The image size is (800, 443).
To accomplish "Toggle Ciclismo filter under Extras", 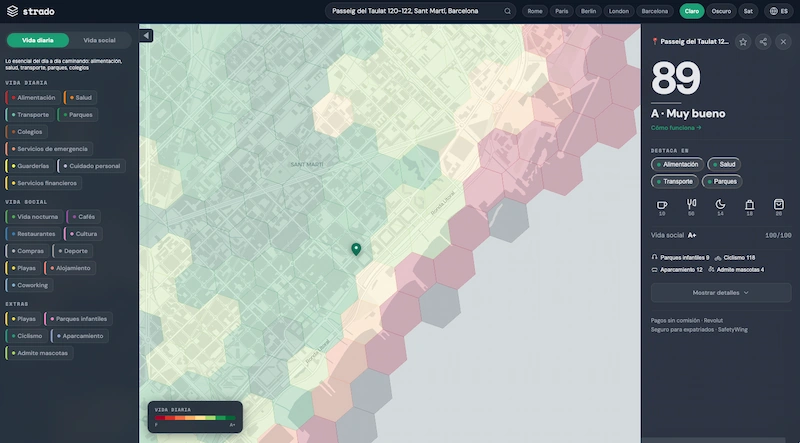I will point(27,336).
